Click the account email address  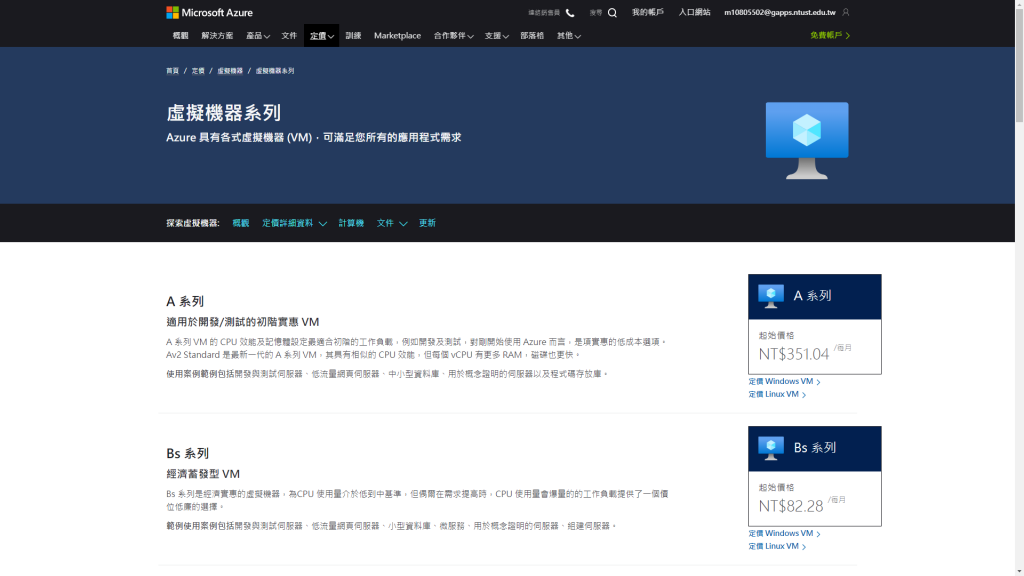pyautogui.click(x=780, y=12)
